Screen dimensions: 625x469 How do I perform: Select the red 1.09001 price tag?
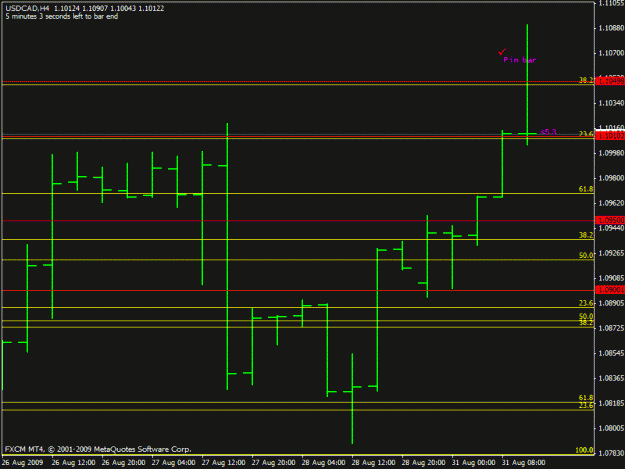tap(610, 290)
